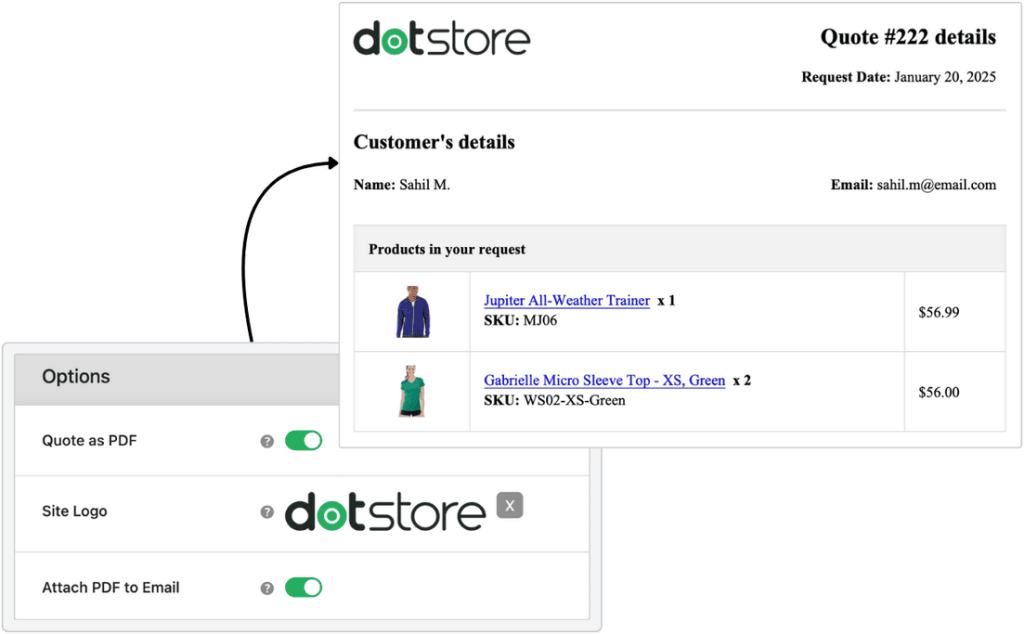The height and width of the screenshot is (634, 1024).
Task: Open help tooltip for Site Logo
Action: [x=267, y=512]
